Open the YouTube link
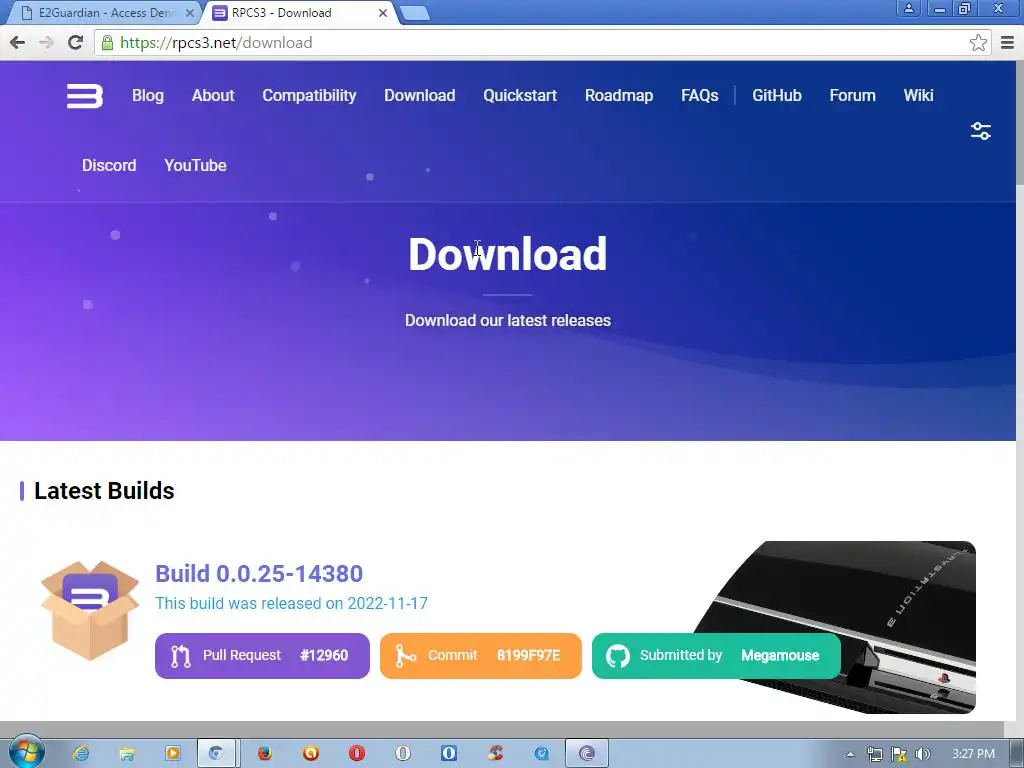Image resolution: width=1024 pixels, height=768 pixels. coord(195,166)
